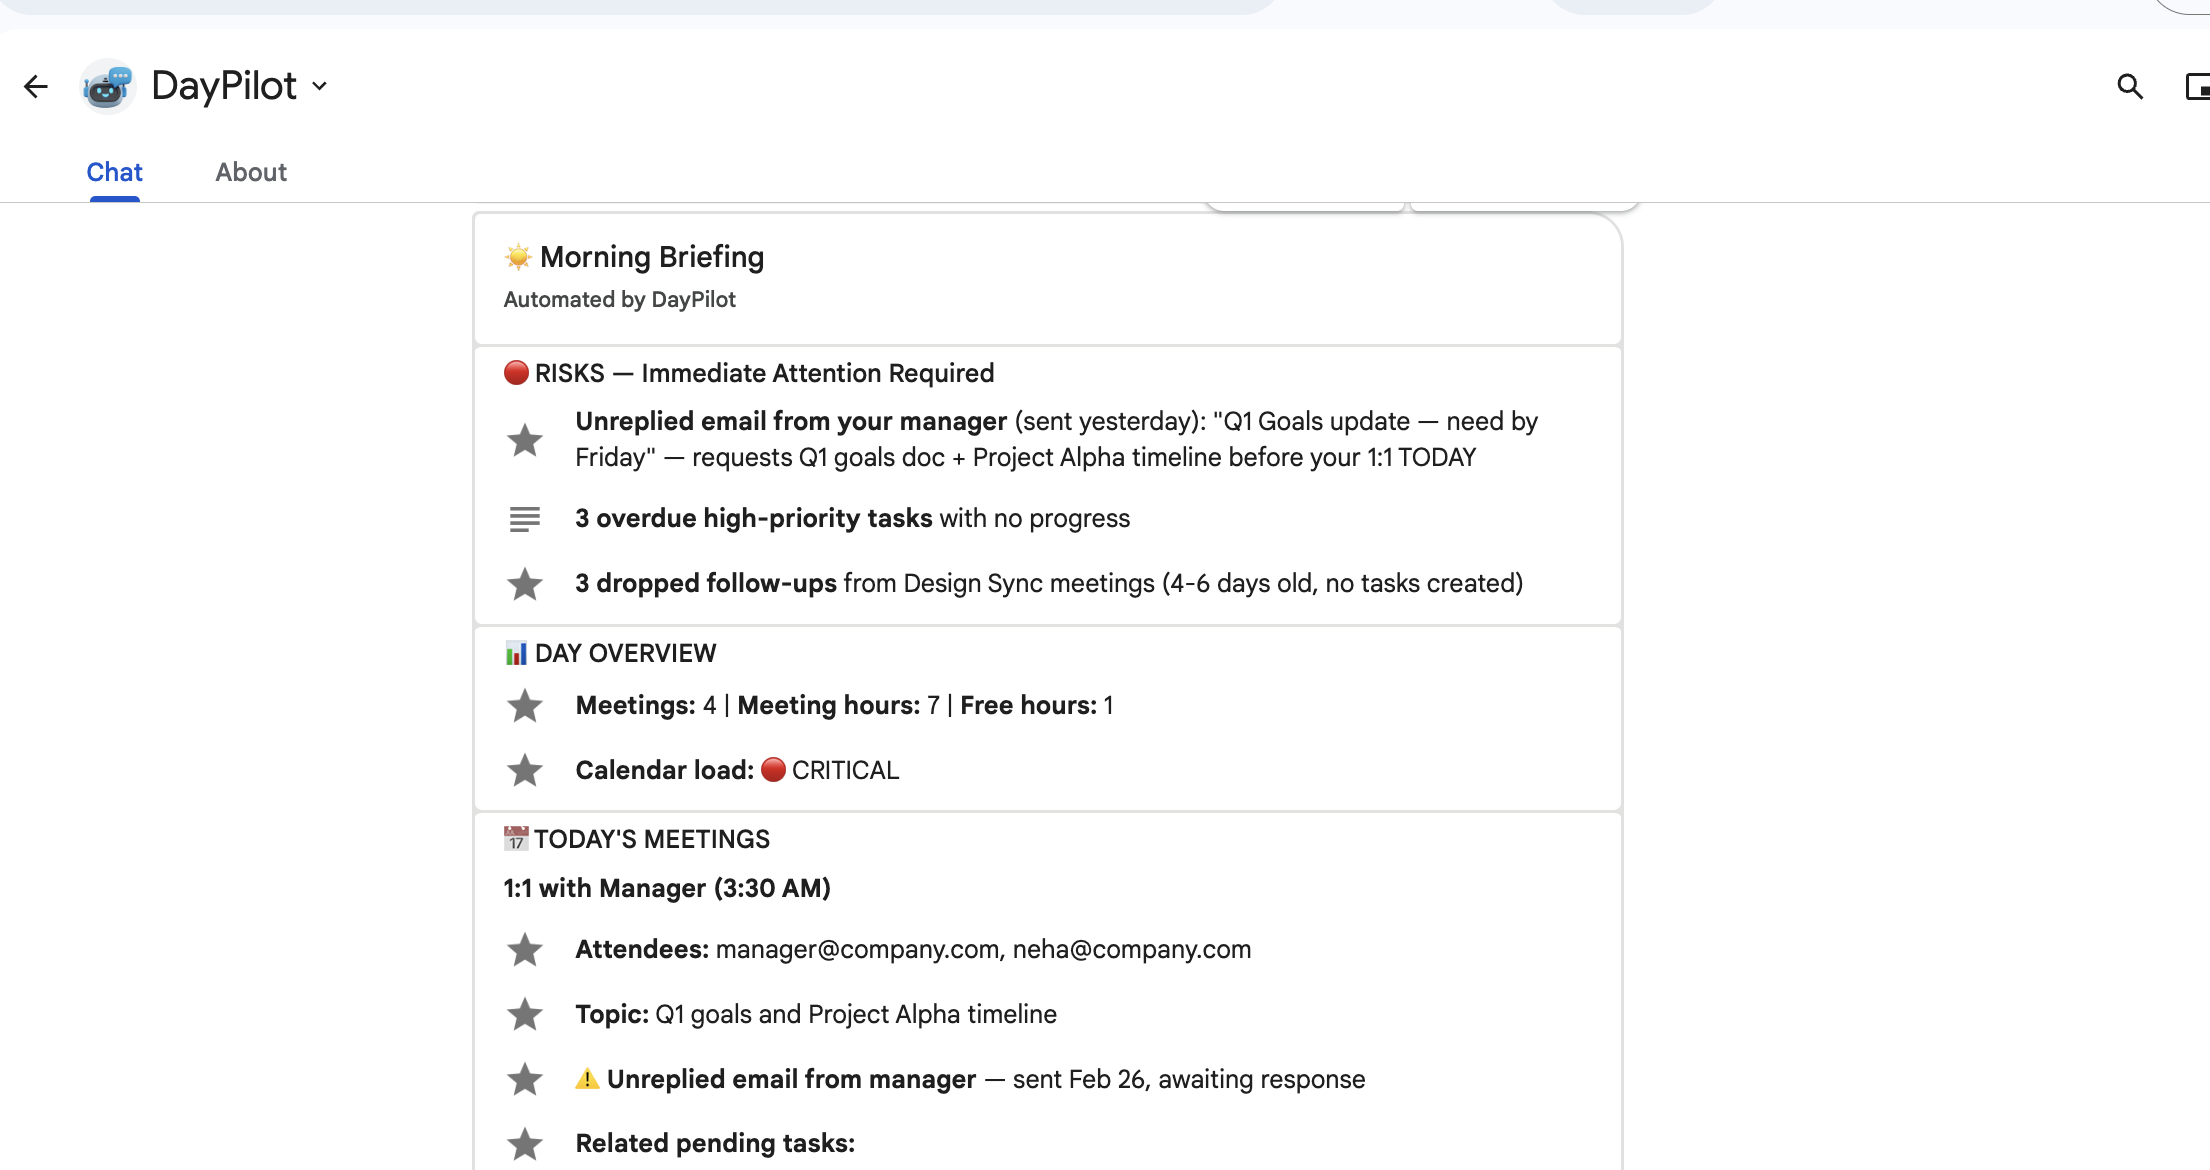Switch to the Chat tab

pos(114,172)
